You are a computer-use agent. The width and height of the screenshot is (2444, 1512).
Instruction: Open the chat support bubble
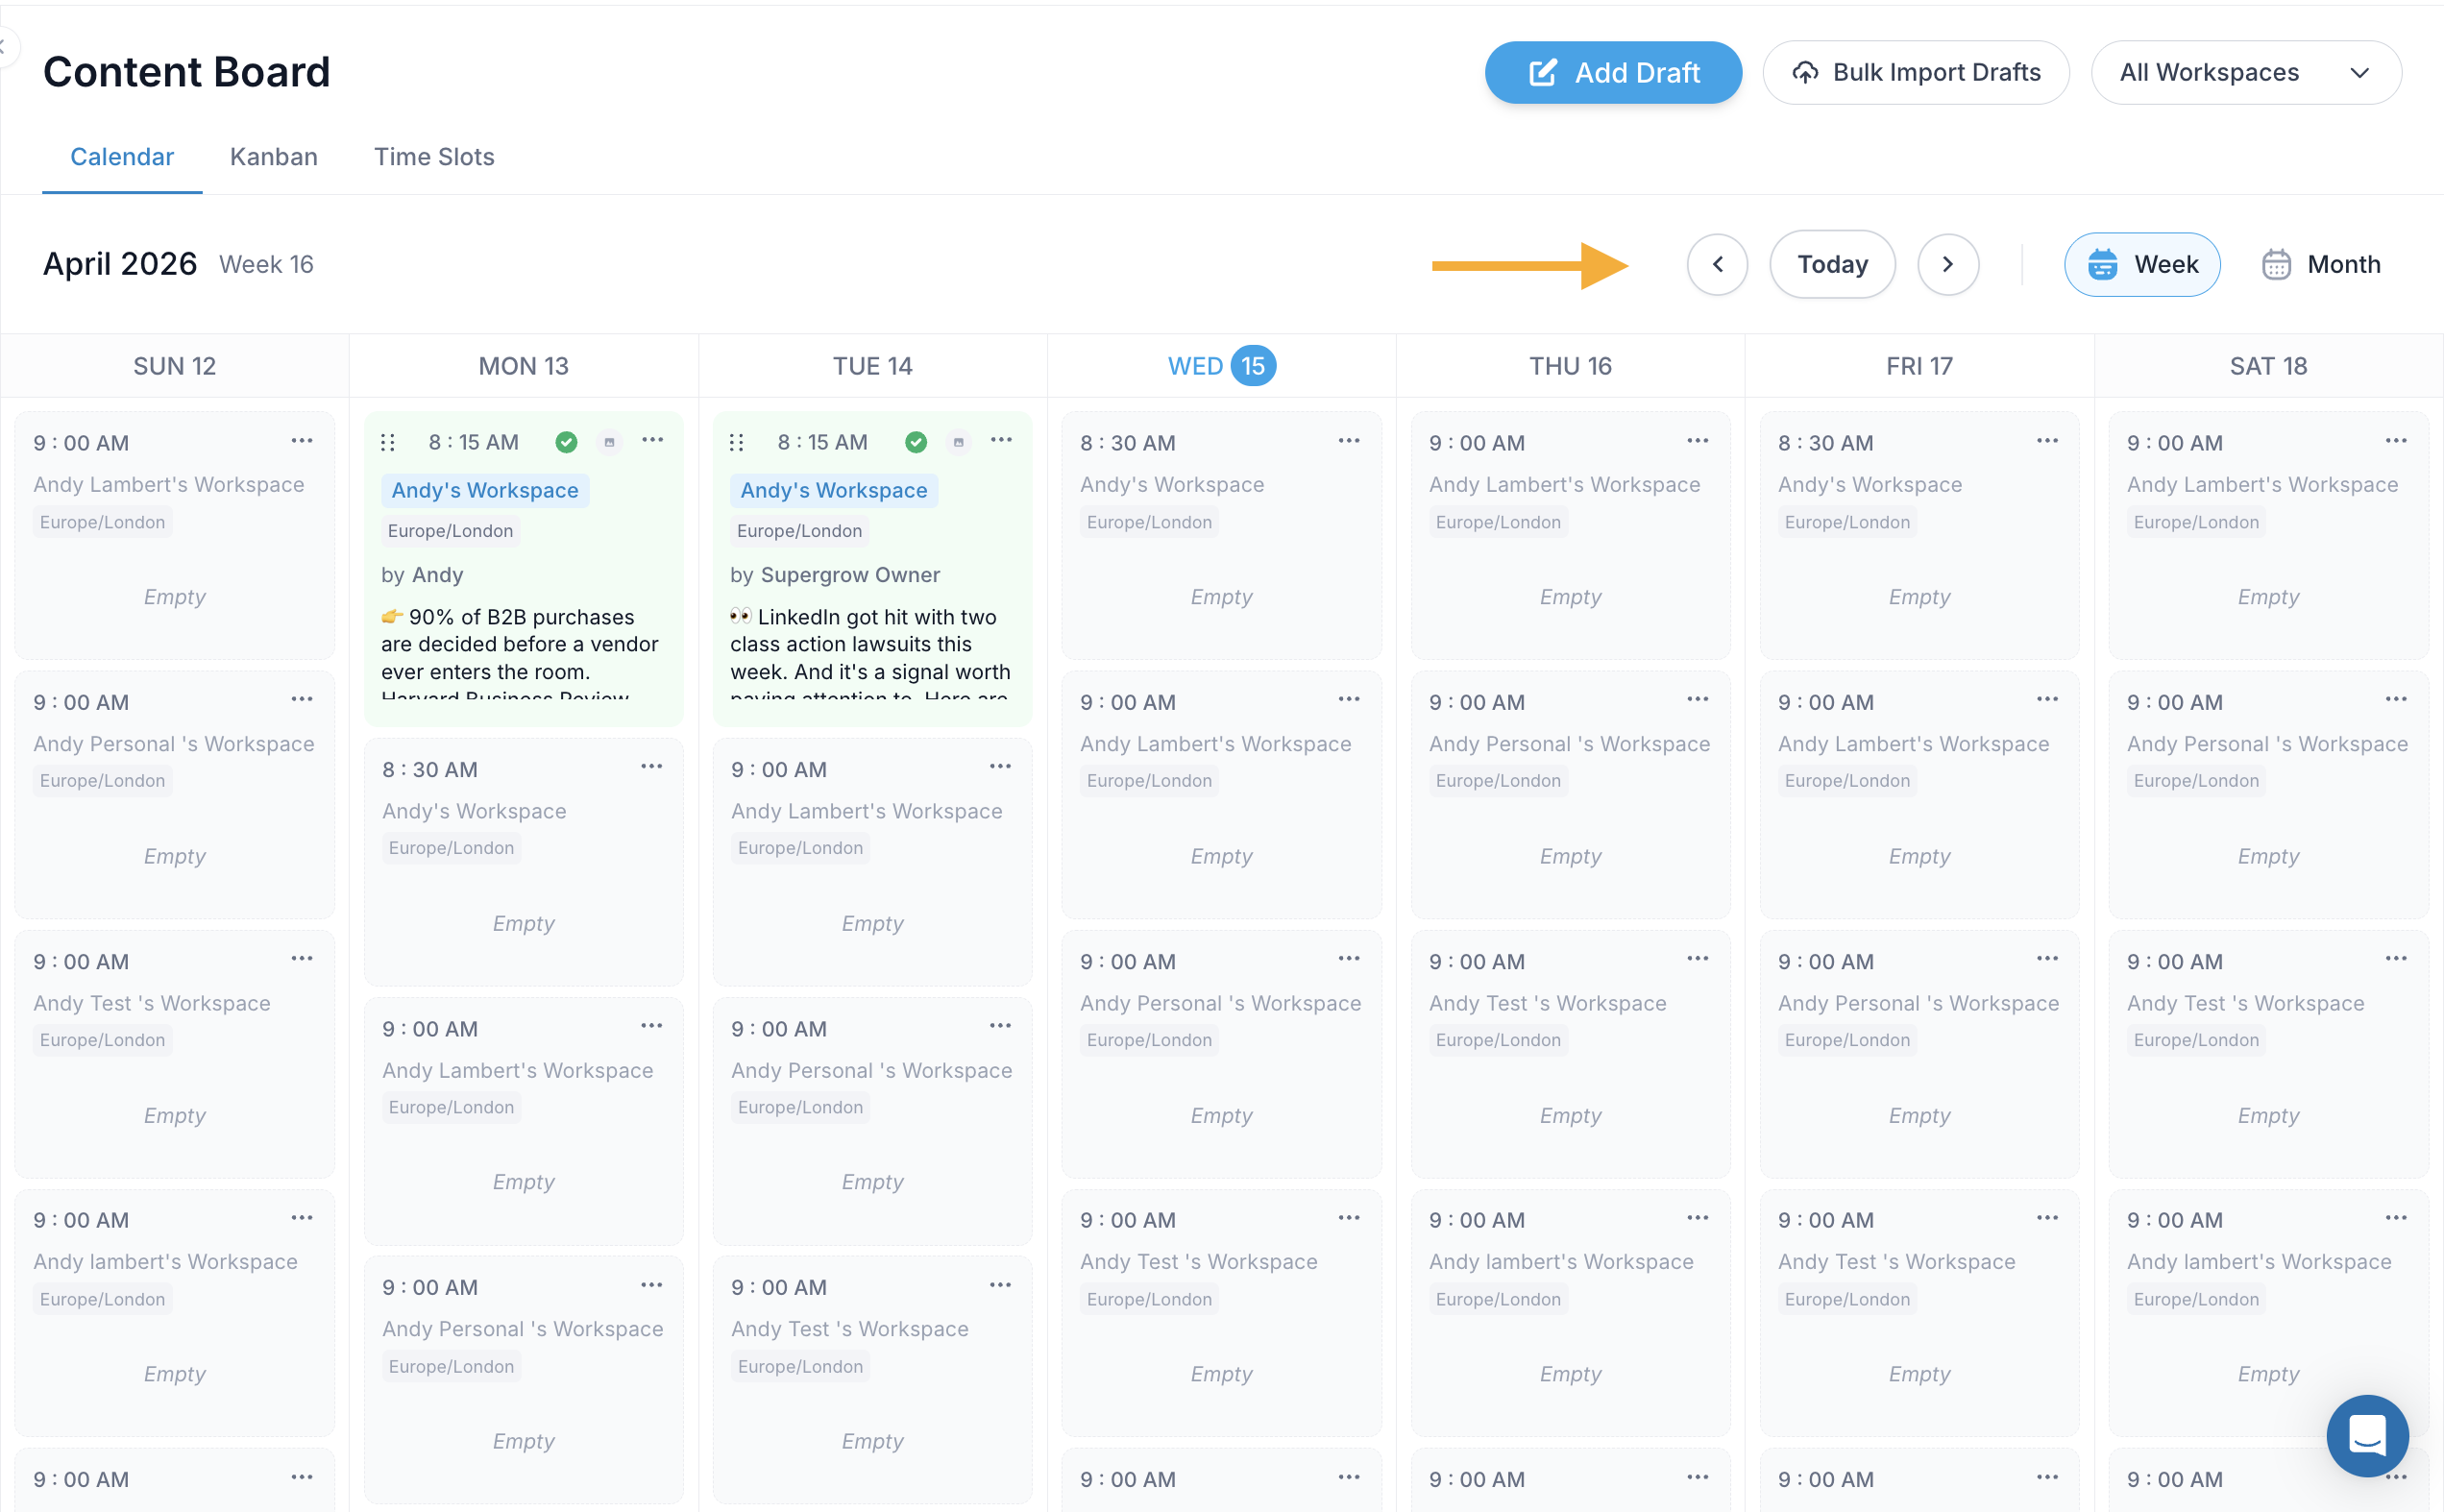pyautogui.click(x=2367, y=1435)
